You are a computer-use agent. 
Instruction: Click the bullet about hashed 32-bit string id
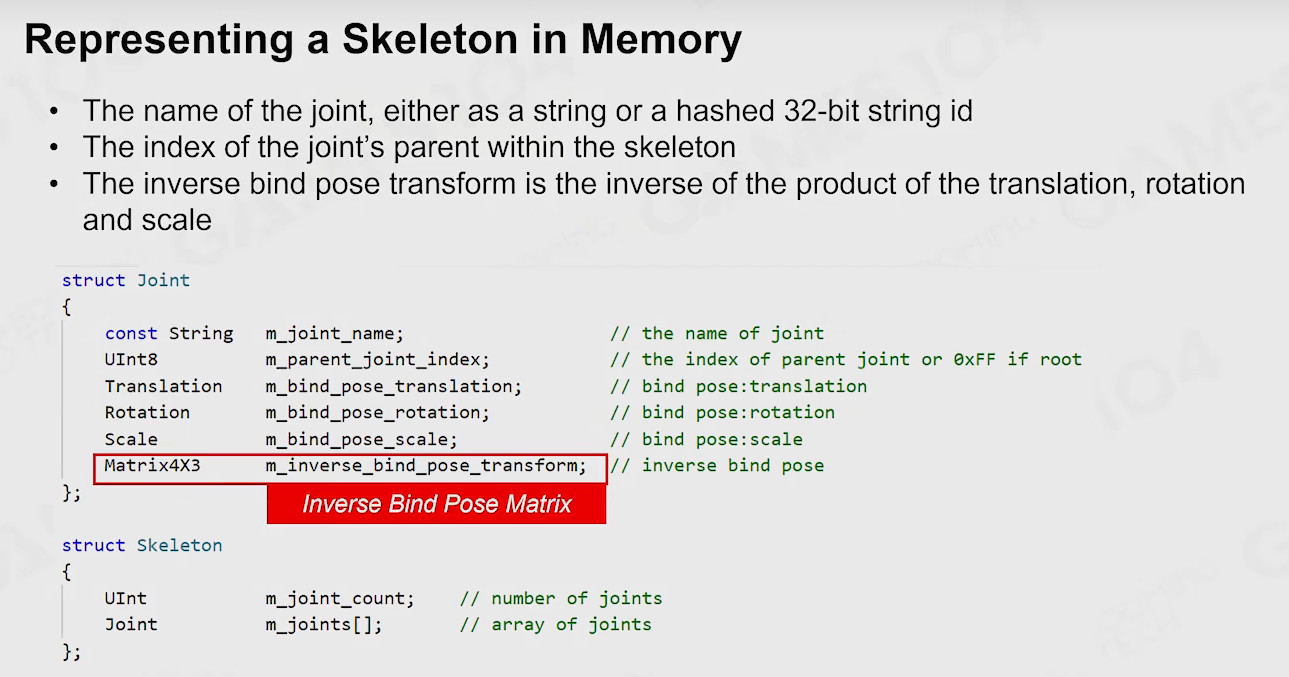[x=527, y=110]
